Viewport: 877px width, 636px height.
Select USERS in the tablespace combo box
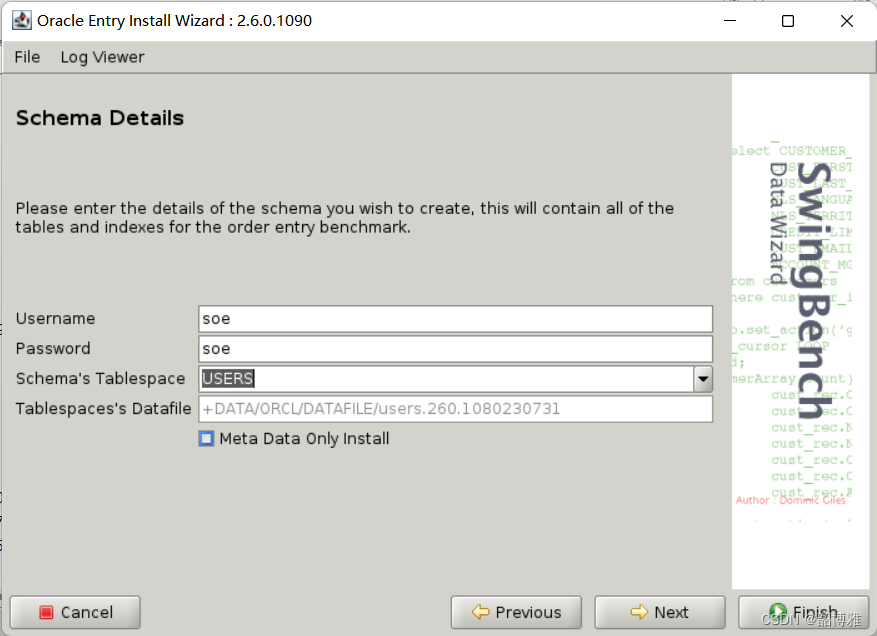[x=227, y=378]
